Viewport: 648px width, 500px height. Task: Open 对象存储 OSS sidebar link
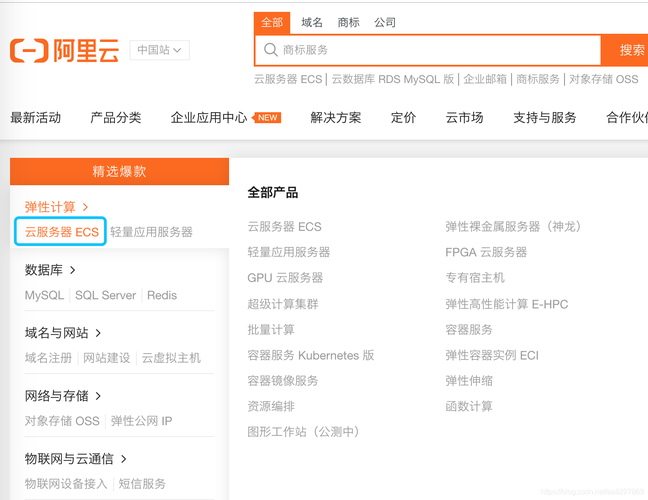(62, 421)
